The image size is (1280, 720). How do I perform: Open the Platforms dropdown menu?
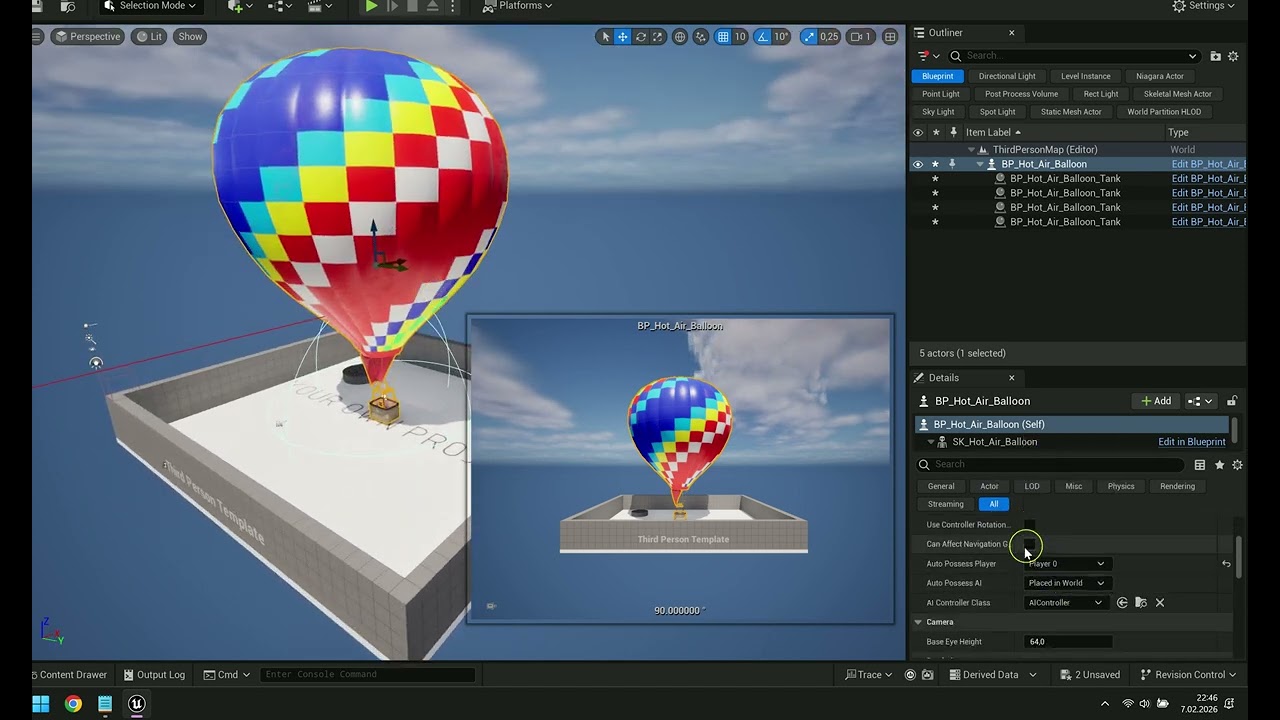click(x=517, y=6)
